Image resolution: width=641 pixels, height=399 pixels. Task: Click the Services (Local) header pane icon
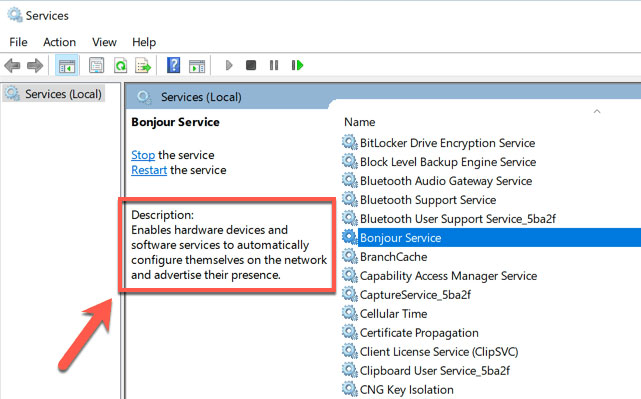pos(144,97)
